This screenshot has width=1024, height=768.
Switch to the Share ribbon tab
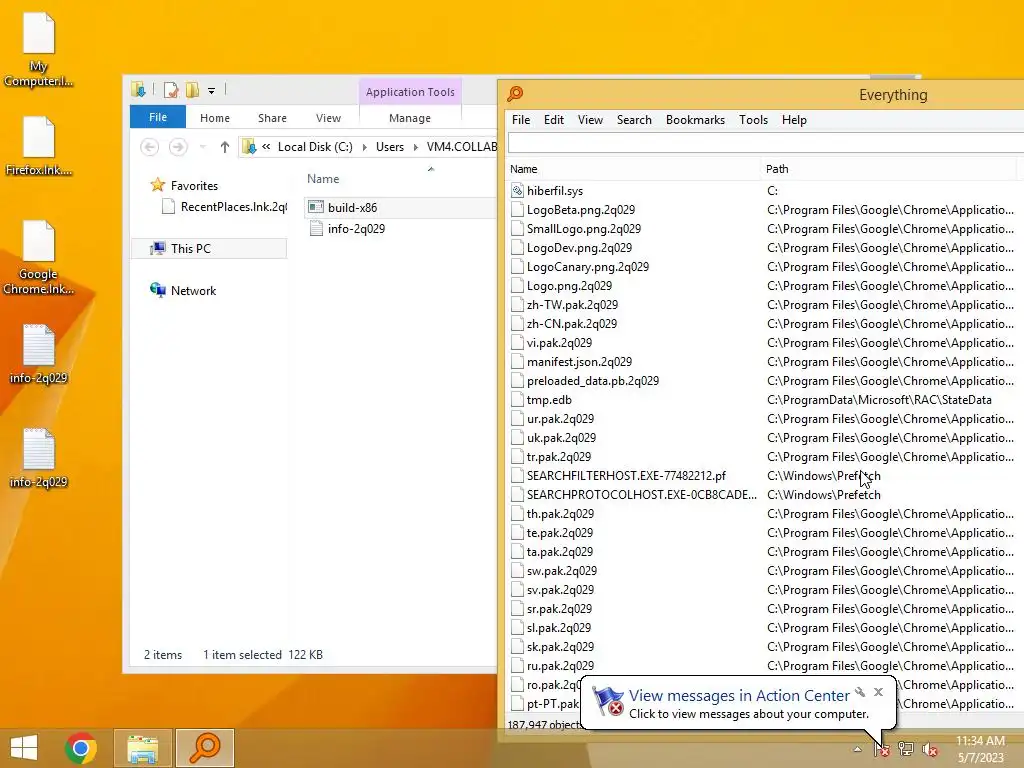tap(272, 118)
